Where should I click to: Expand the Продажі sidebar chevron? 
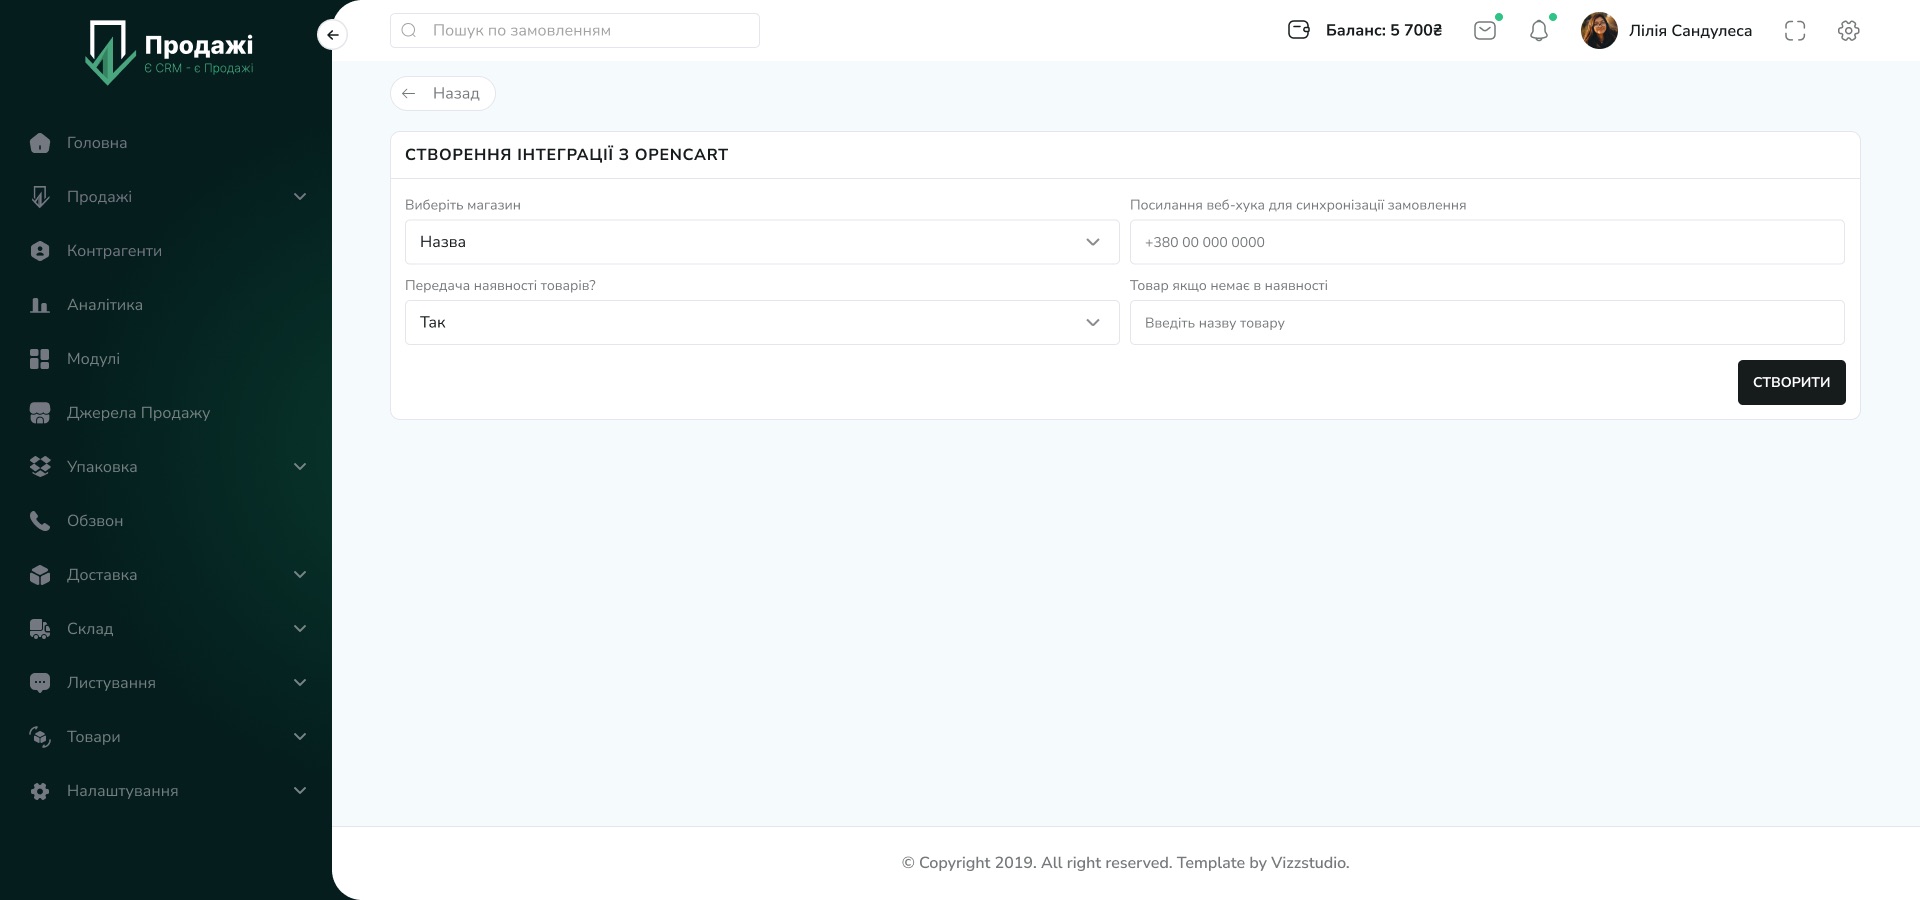pos(300,197)
